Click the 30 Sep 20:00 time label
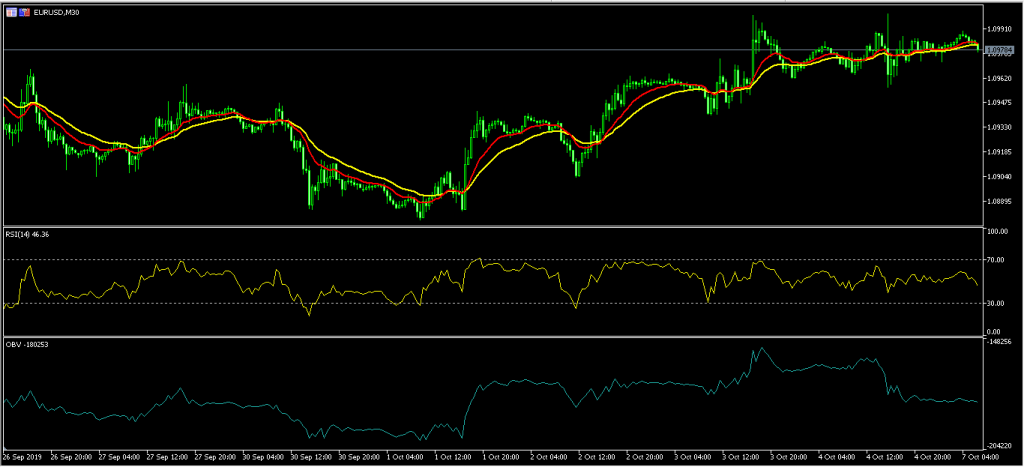Image resolution: width=1024 pixels, height=467 pixels. coord(360,455)
